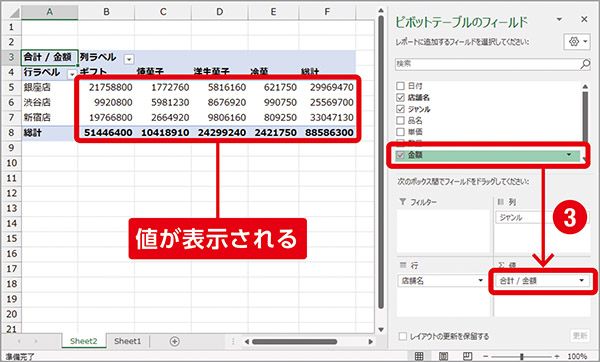
Task: Switch to Normal view icon in status bar
Action: pyautogui.click(x=419, y=356)
